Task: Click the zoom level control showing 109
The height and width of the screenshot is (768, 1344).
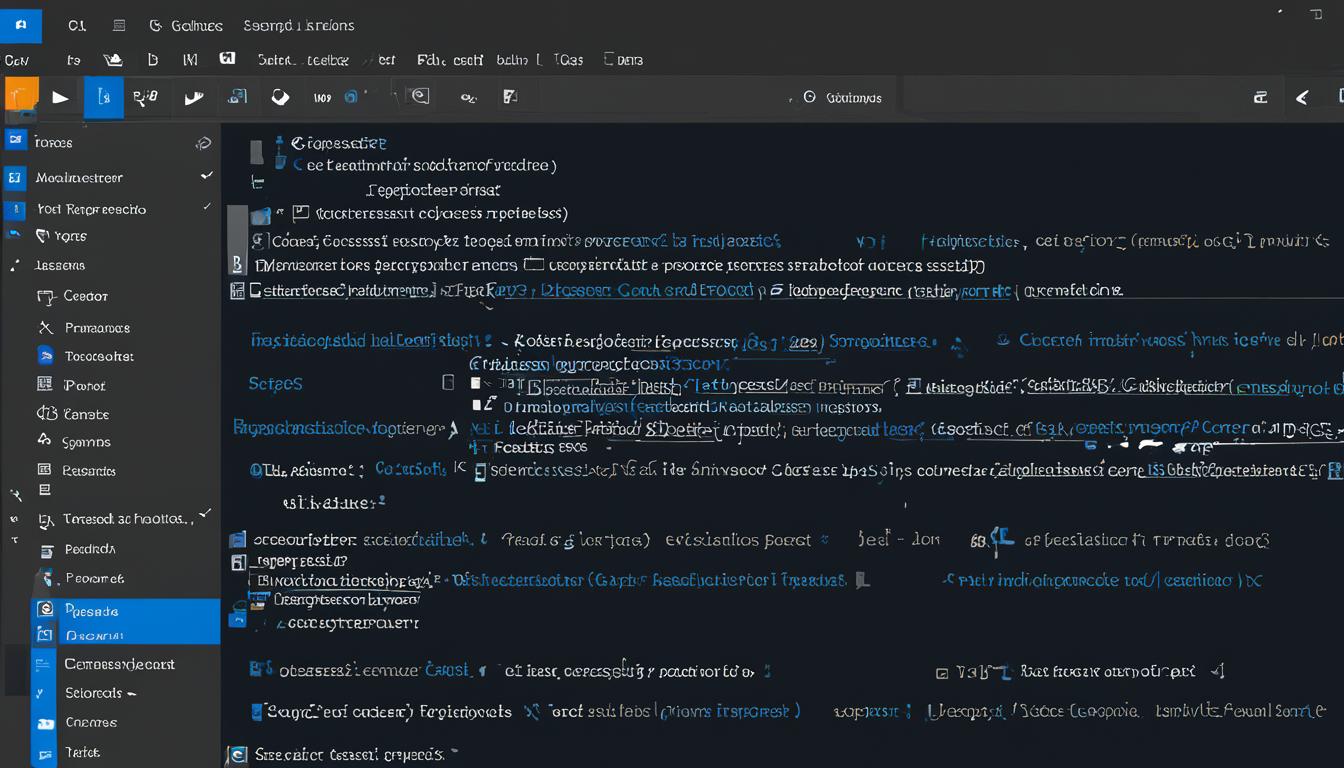Action: point(322,96)
